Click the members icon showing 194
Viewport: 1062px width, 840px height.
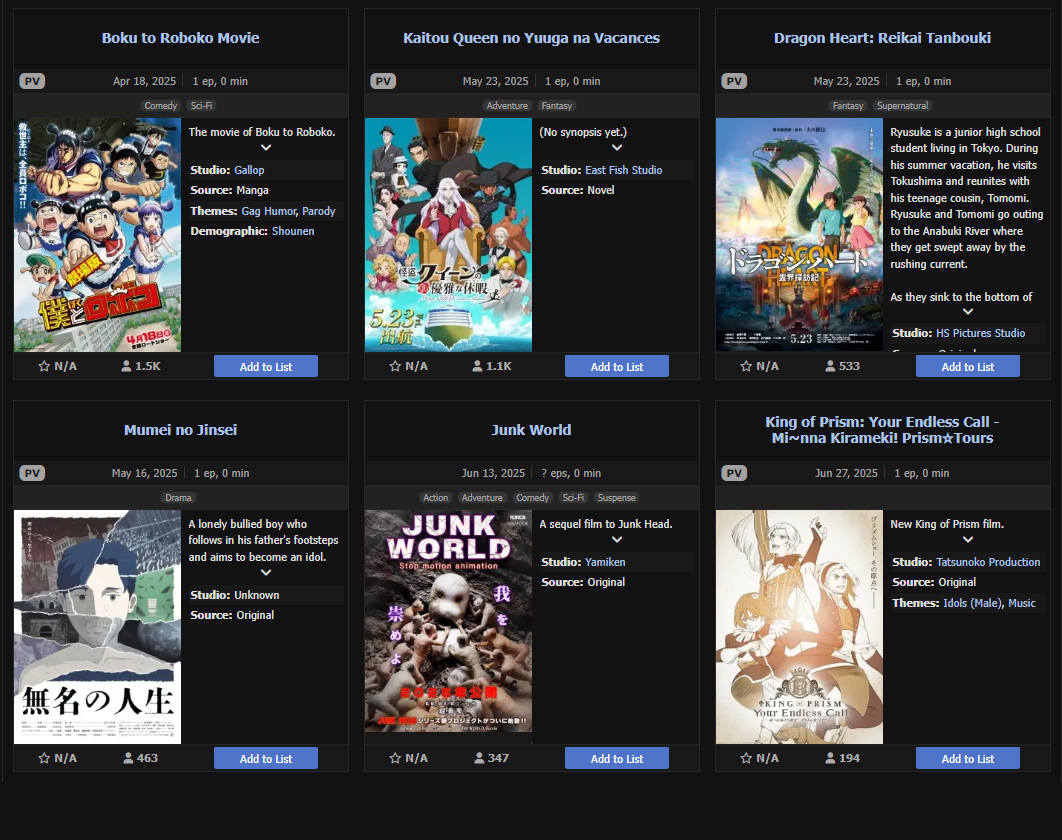830,758
